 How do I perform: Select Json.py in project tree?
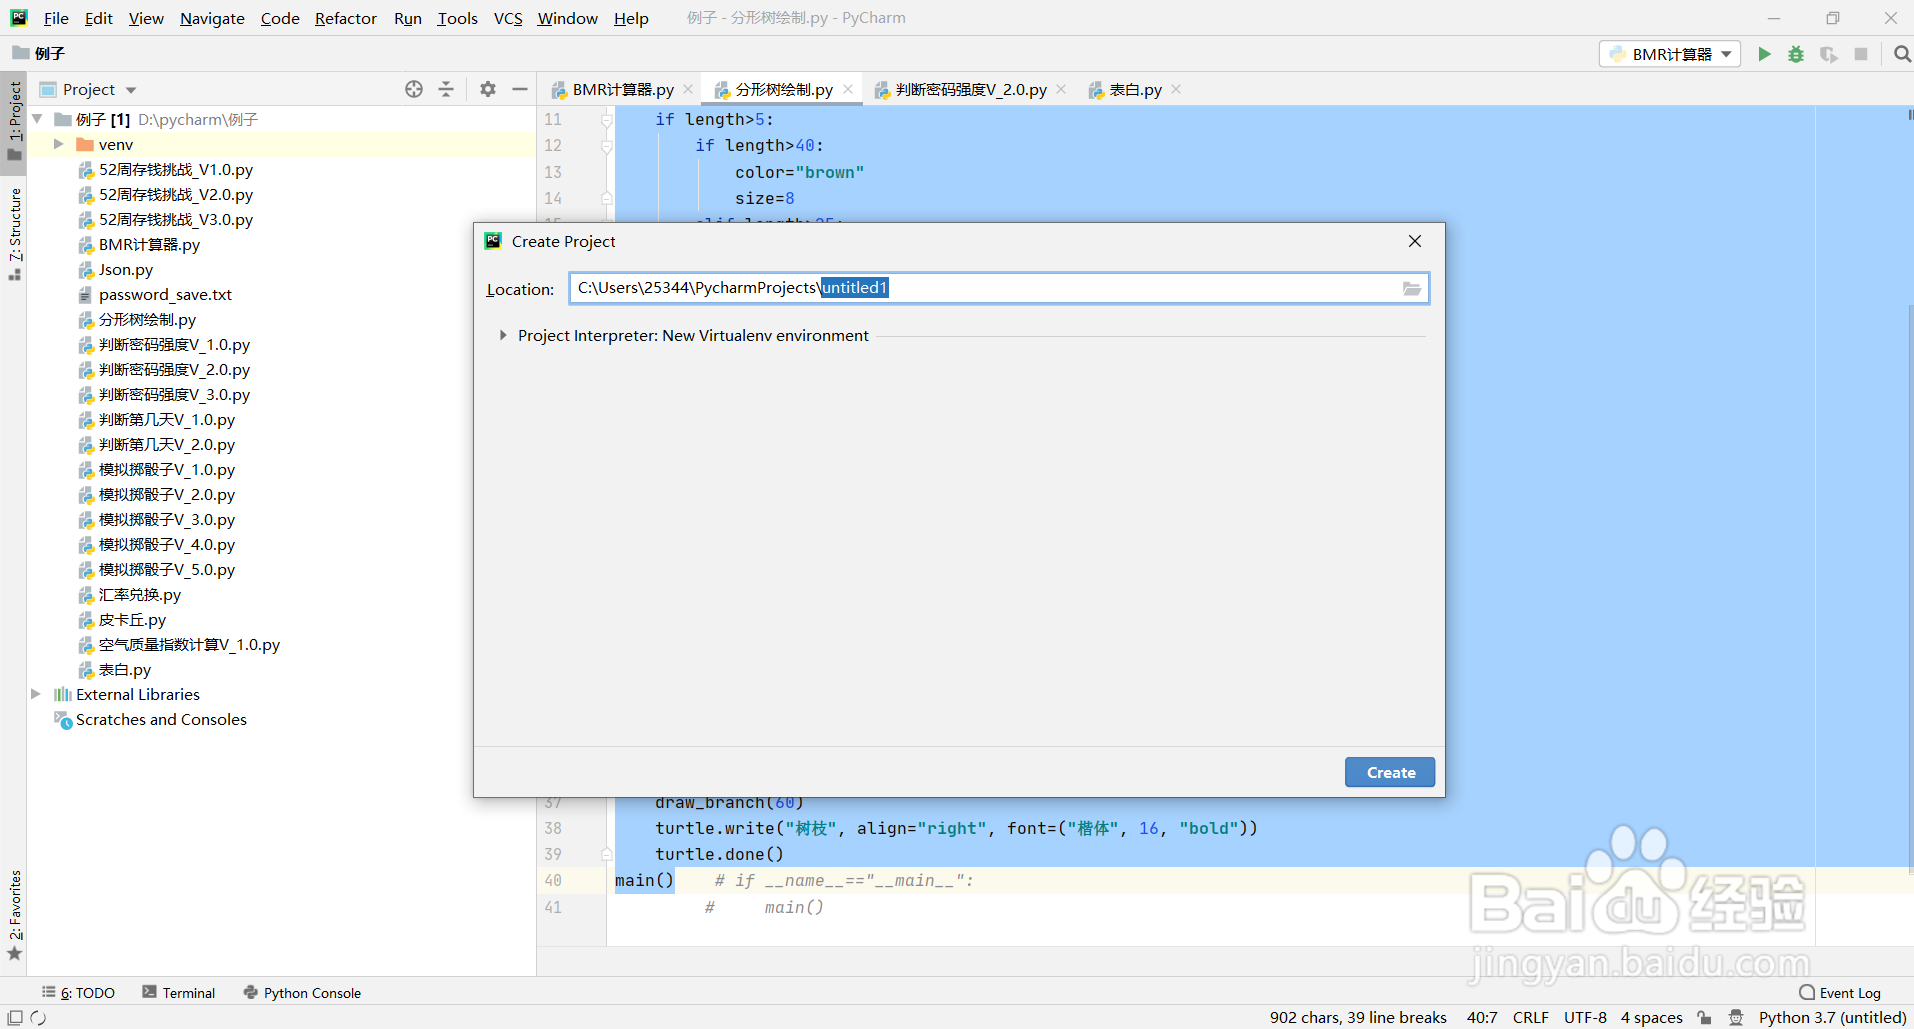click(x=125, y=270)
